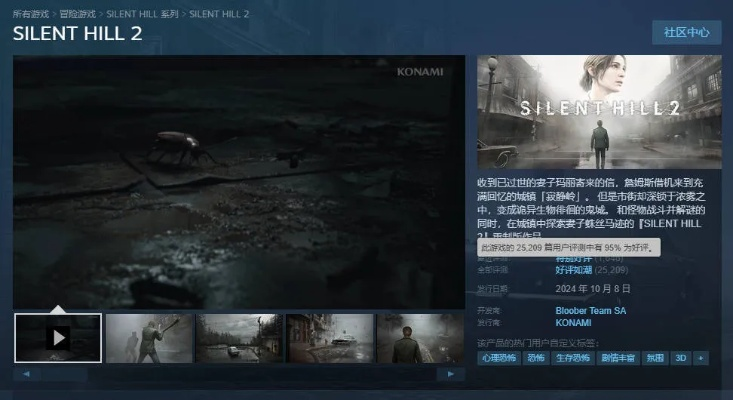The height and width of the screenshot is (400, 733).
Task: Play the selected trailer video thumbnail
Action: [58, 338]
